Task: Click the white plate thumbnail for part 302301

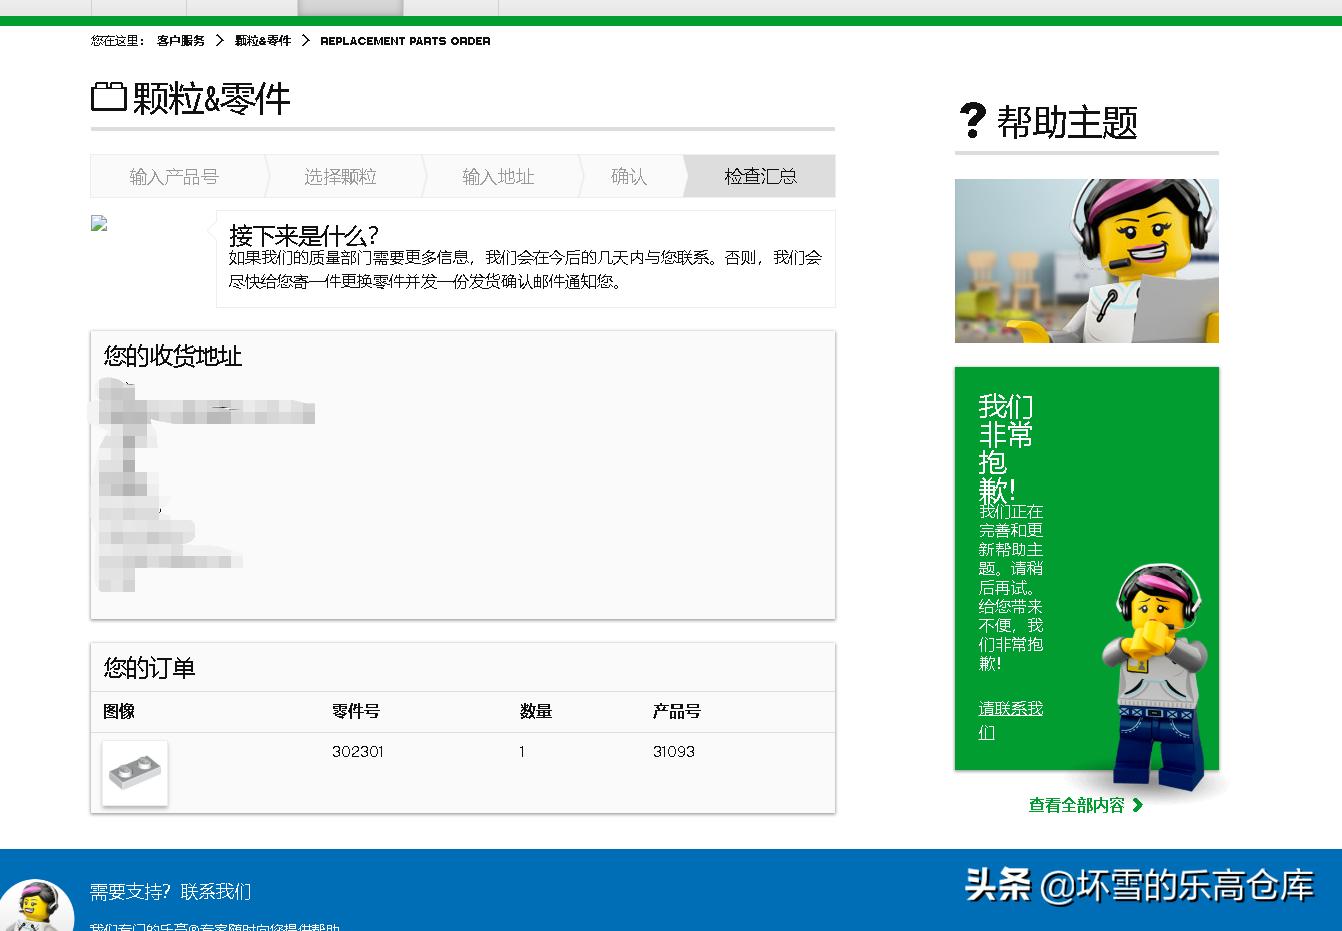Action: pyautogui.click(x=134, y=772)
